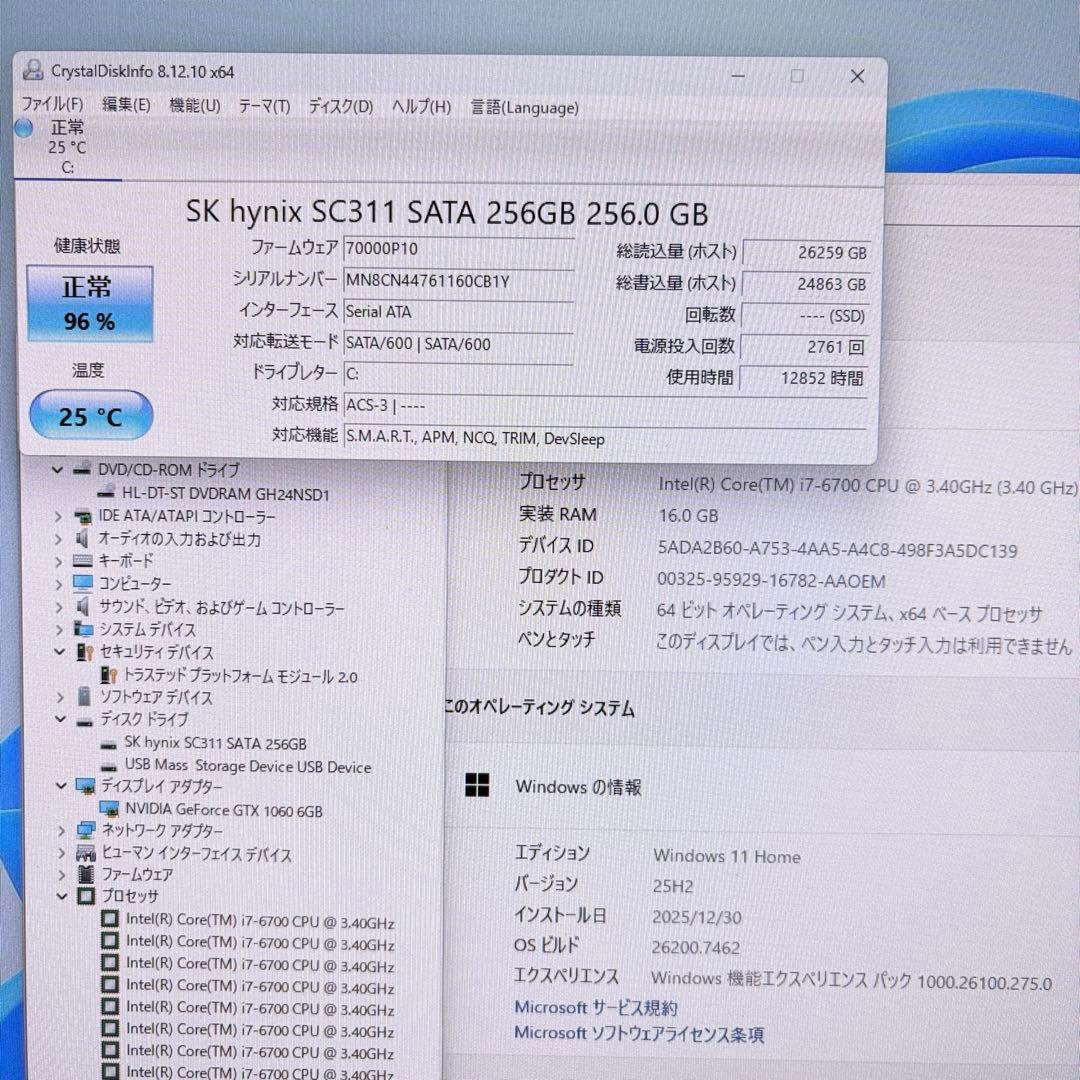Click the DVD/CD-ROM drive category icon
Screen dimensions: 1080x1080
(82, 469)
